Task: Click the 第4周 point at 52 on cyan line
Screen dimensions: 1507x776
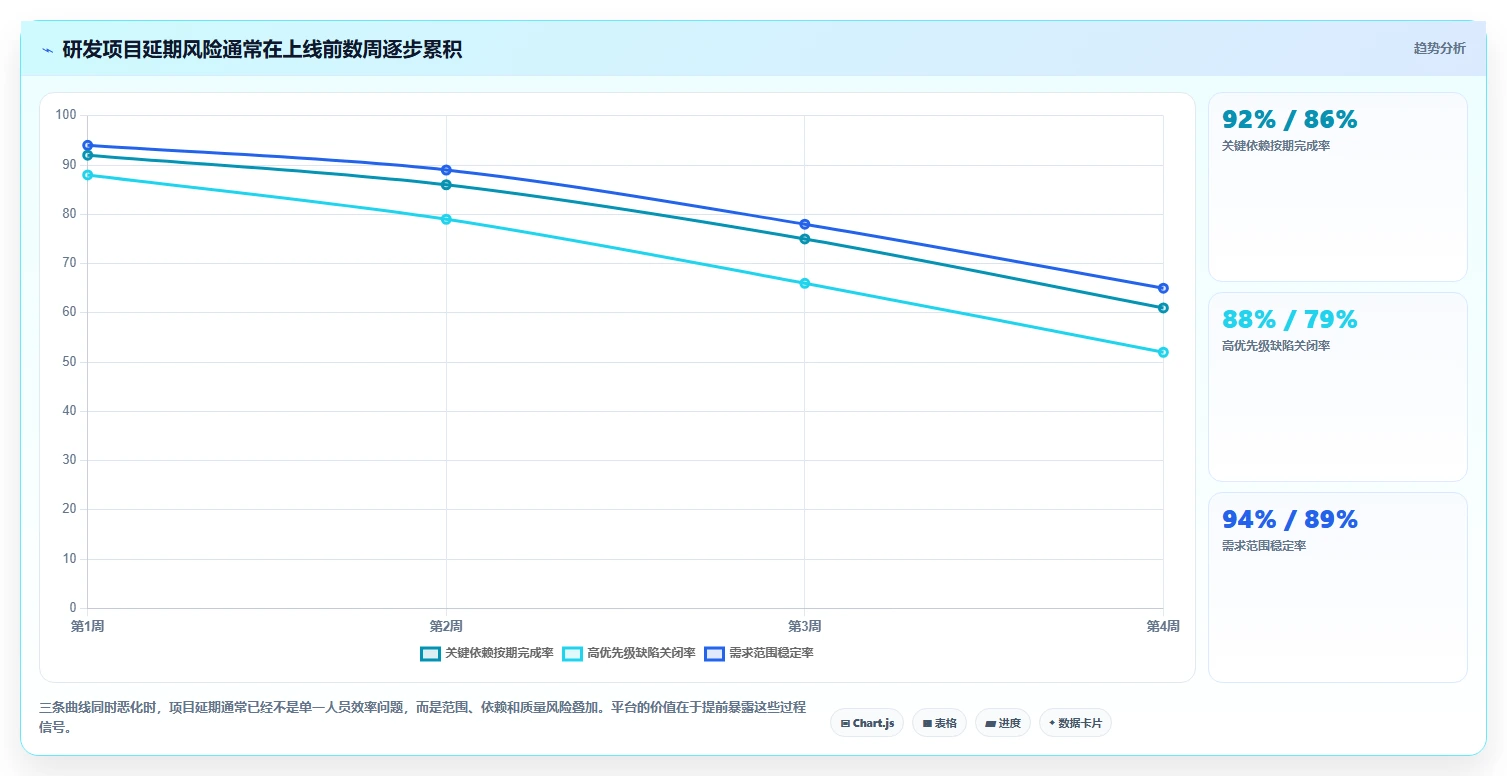Action: tap(1163, 352)
